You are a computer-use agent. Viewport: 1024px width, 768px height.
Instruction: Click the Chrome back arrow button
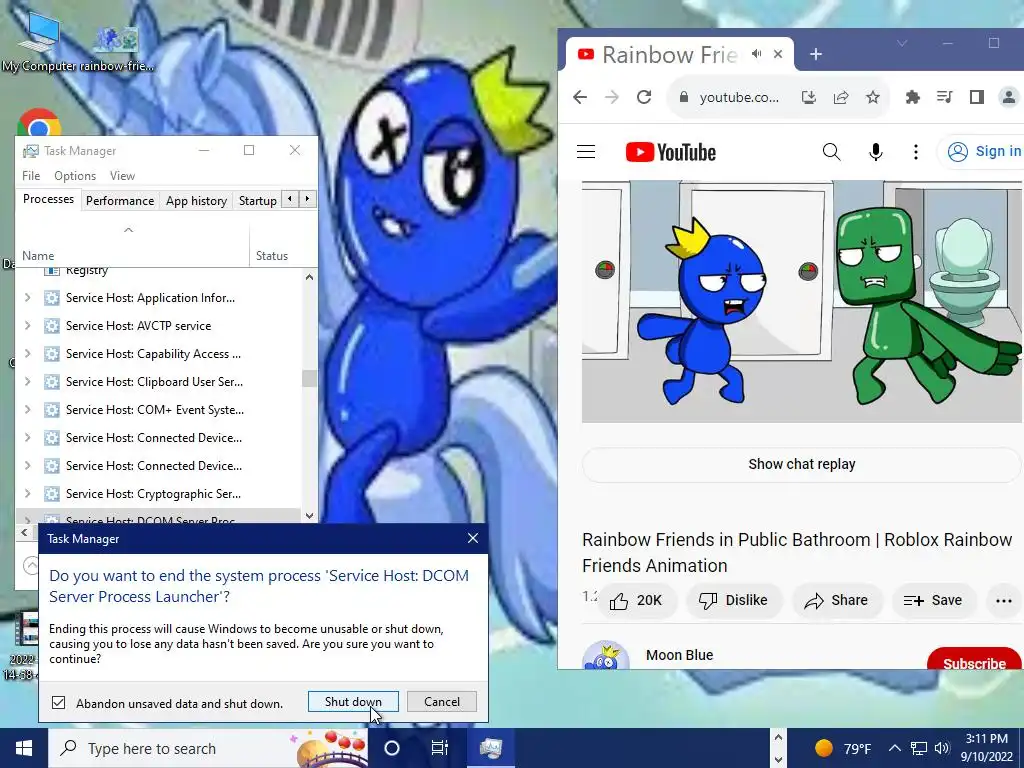click(x=579, y=97)
